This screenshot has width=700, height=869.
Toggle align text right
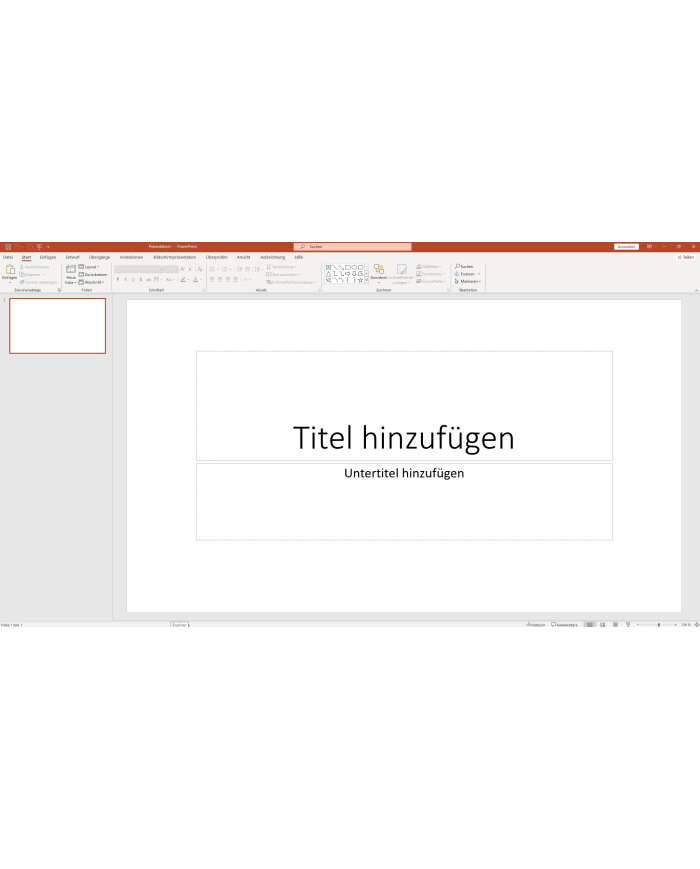(x=228, y=280)
